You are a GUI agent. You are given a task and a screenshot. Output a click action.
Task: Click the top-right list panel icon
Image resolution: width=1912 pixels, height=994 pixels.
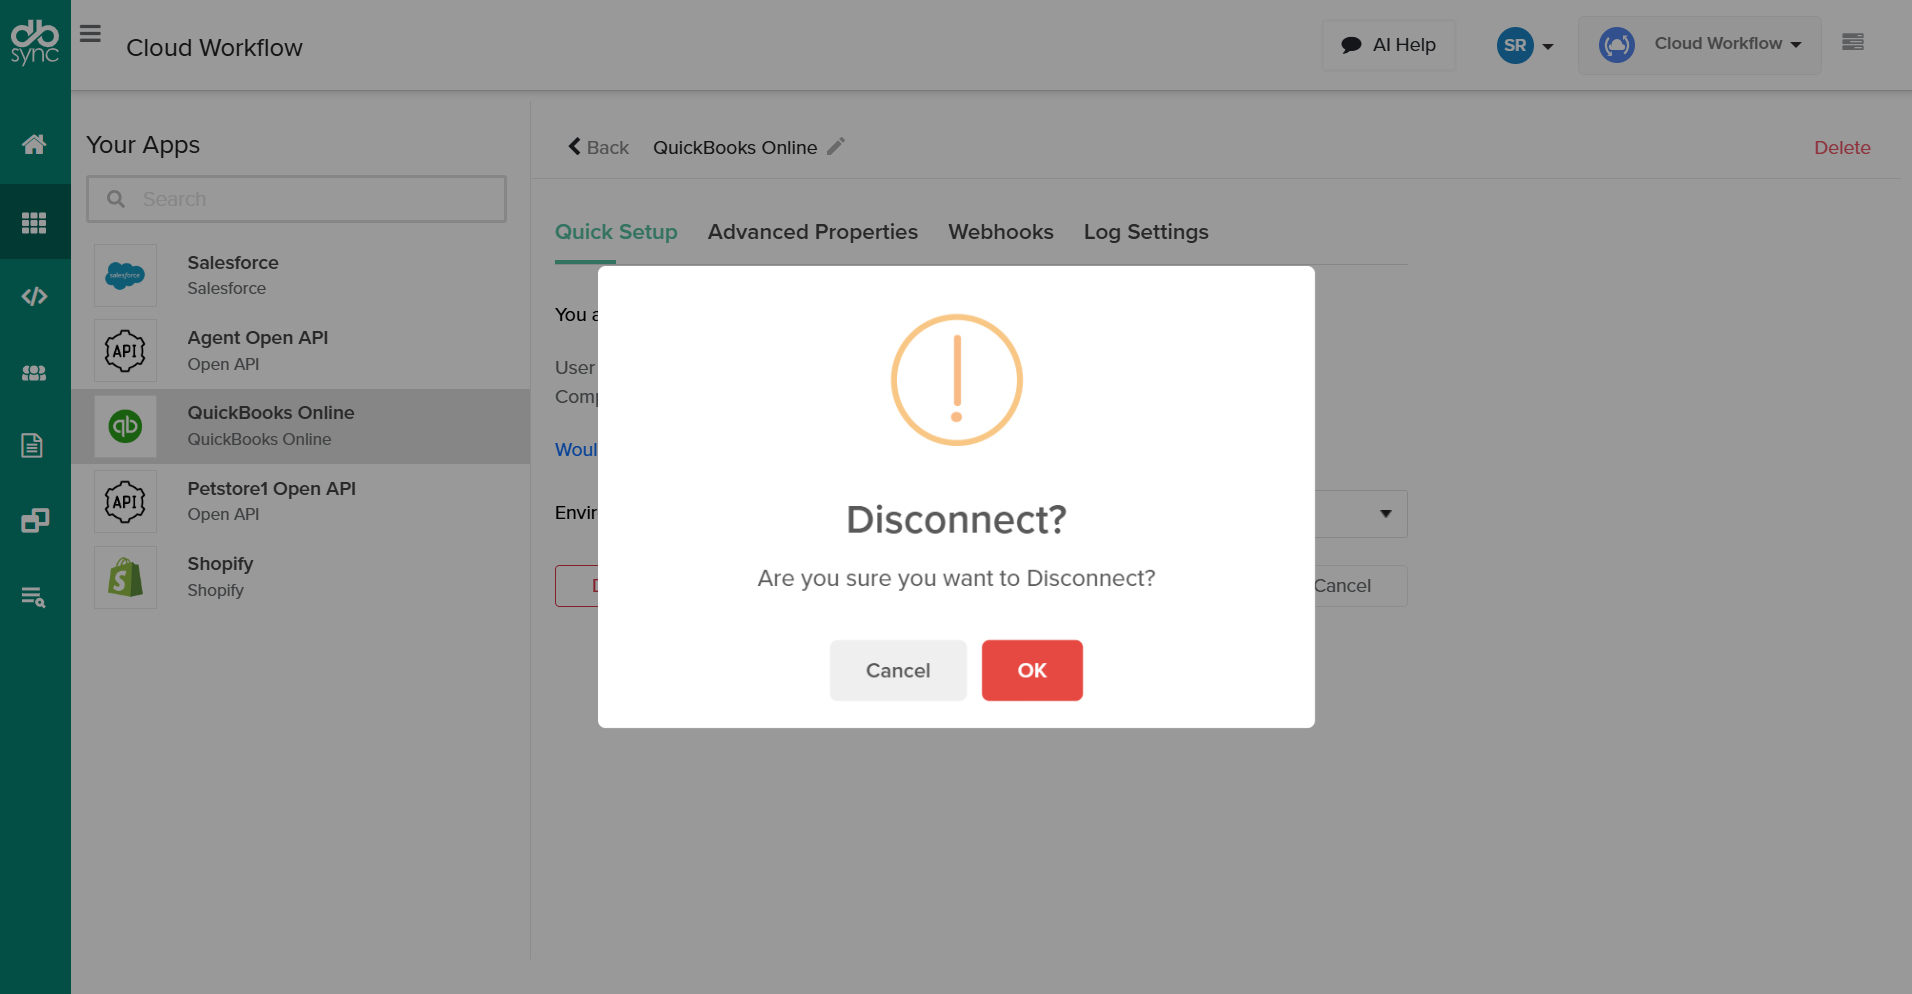pyautogui.click(x=1852, y=42)
